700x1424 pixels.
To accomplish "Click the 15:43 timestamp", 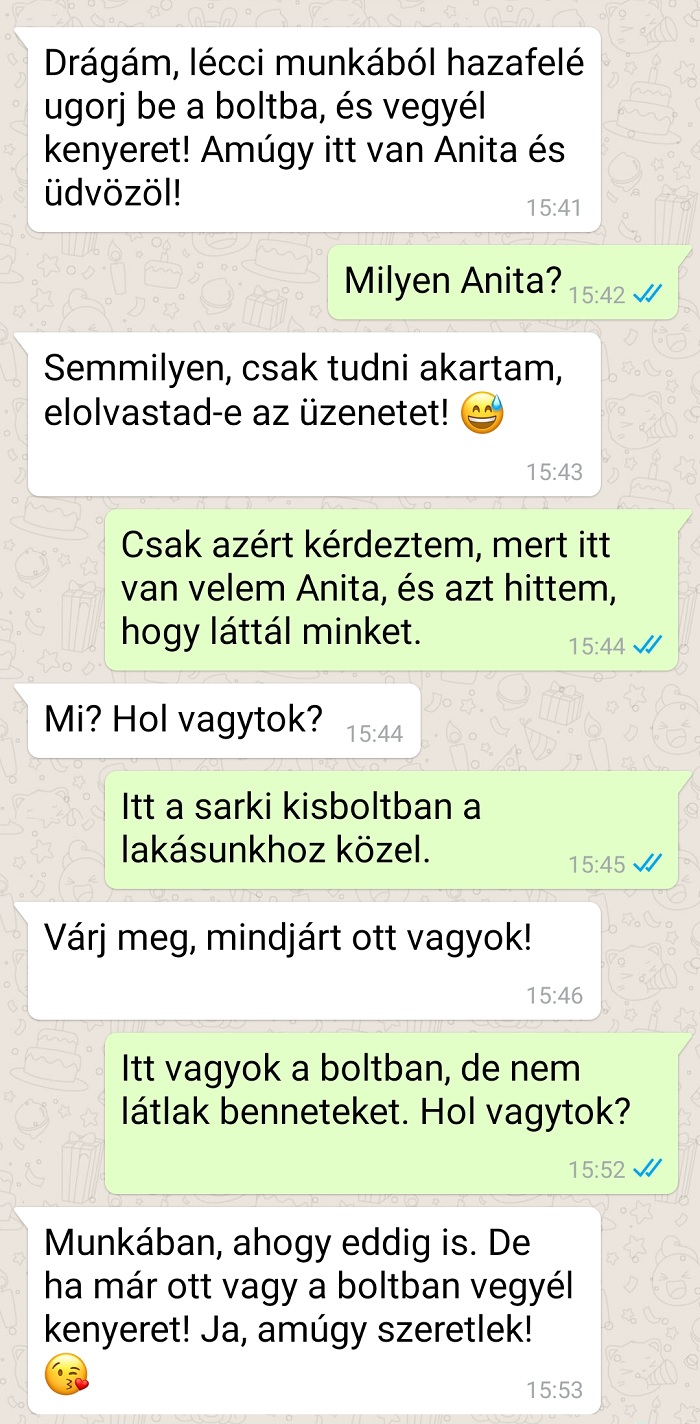I will [x=554, y=472].
